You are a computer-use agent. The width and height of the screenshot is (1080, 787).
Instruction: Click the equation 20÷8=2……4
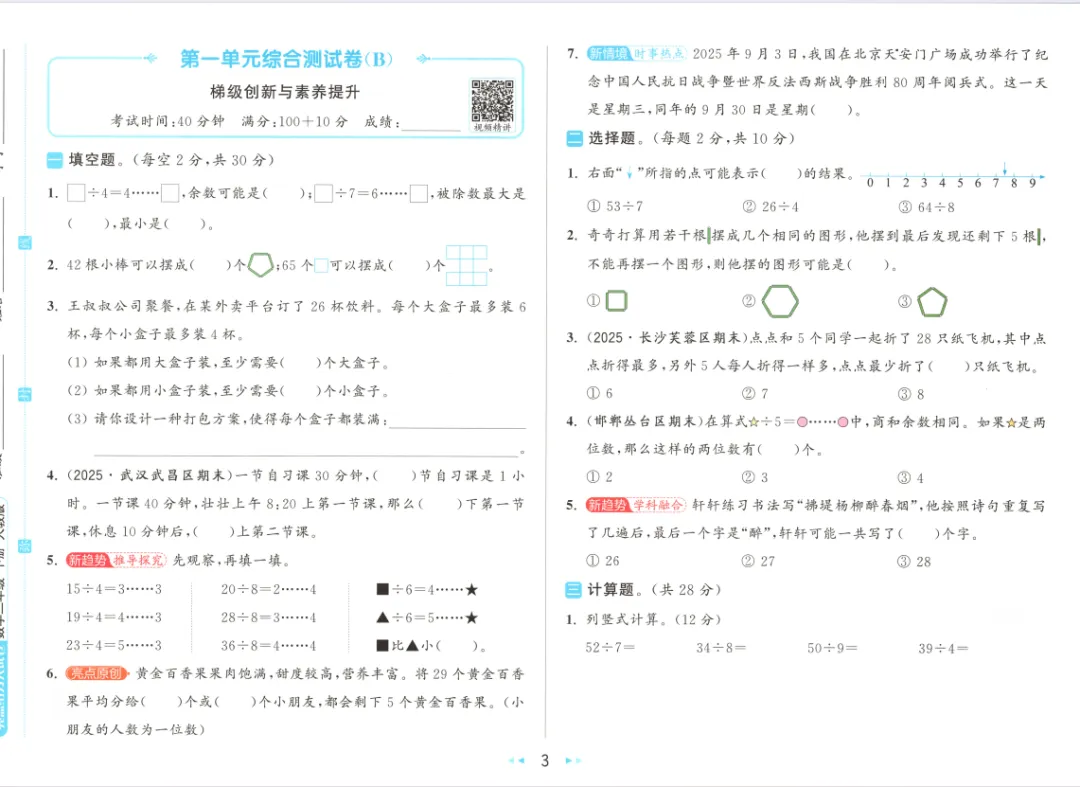coord(269,589)
